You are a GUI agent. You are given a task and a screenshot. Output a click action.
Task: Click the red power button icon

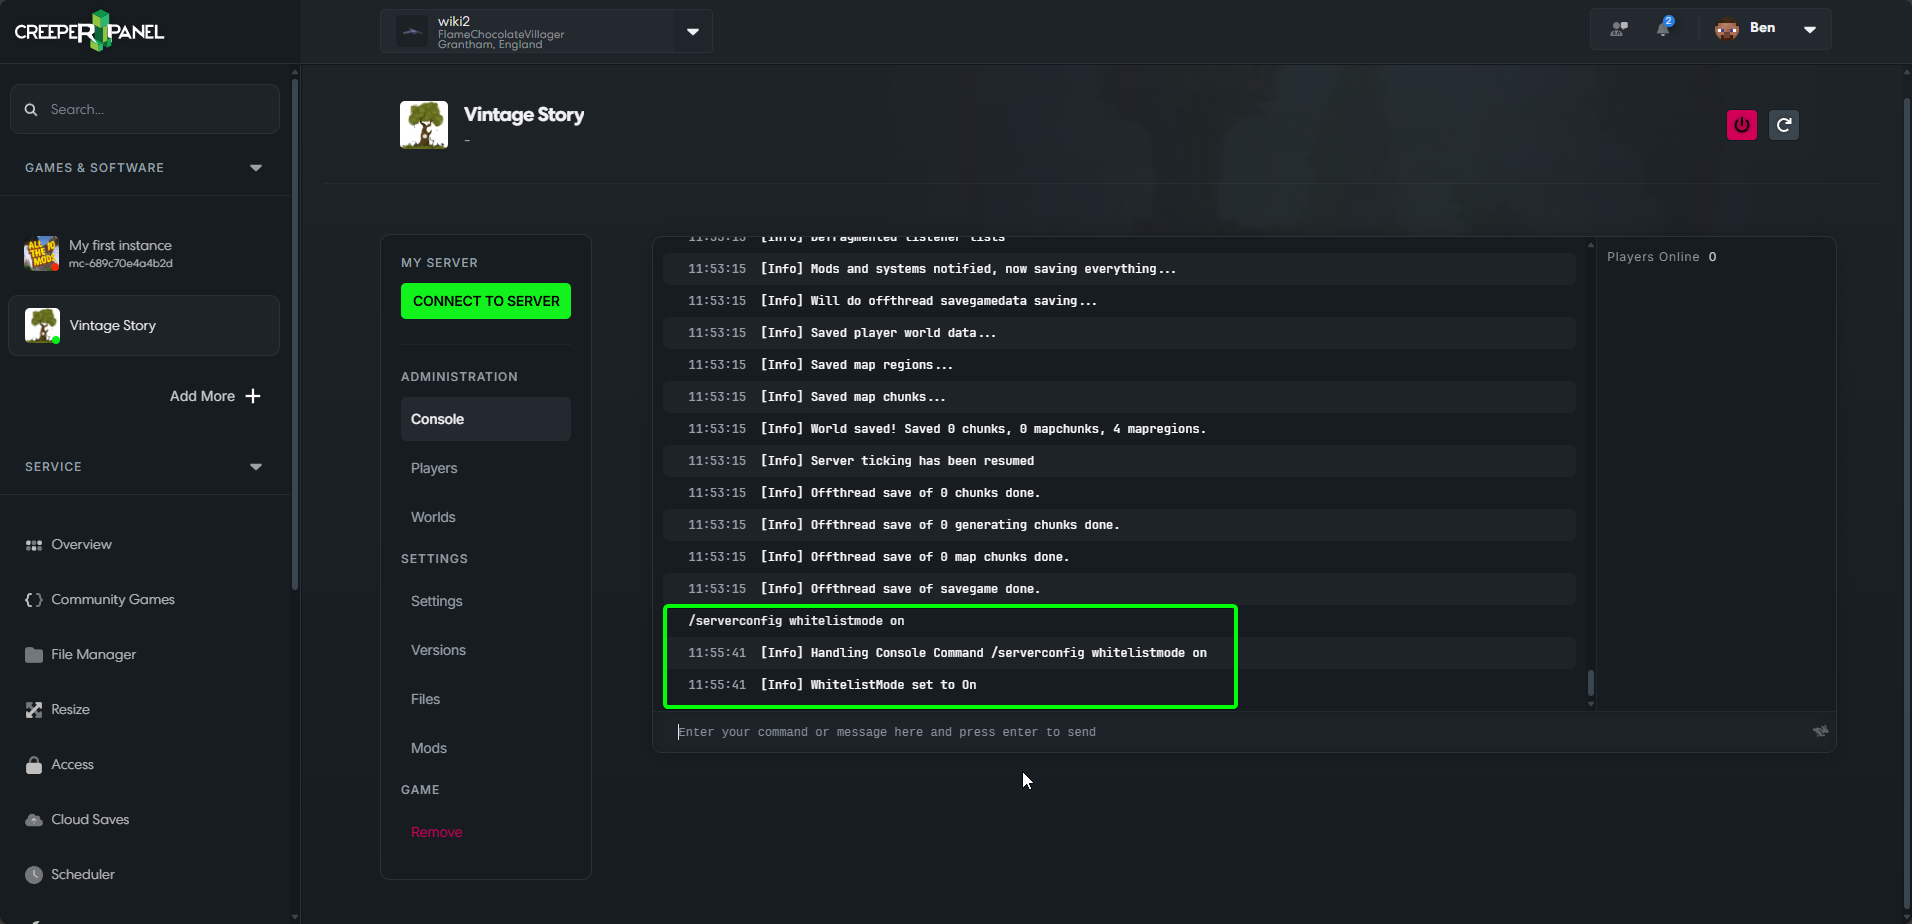(1742, 125)
